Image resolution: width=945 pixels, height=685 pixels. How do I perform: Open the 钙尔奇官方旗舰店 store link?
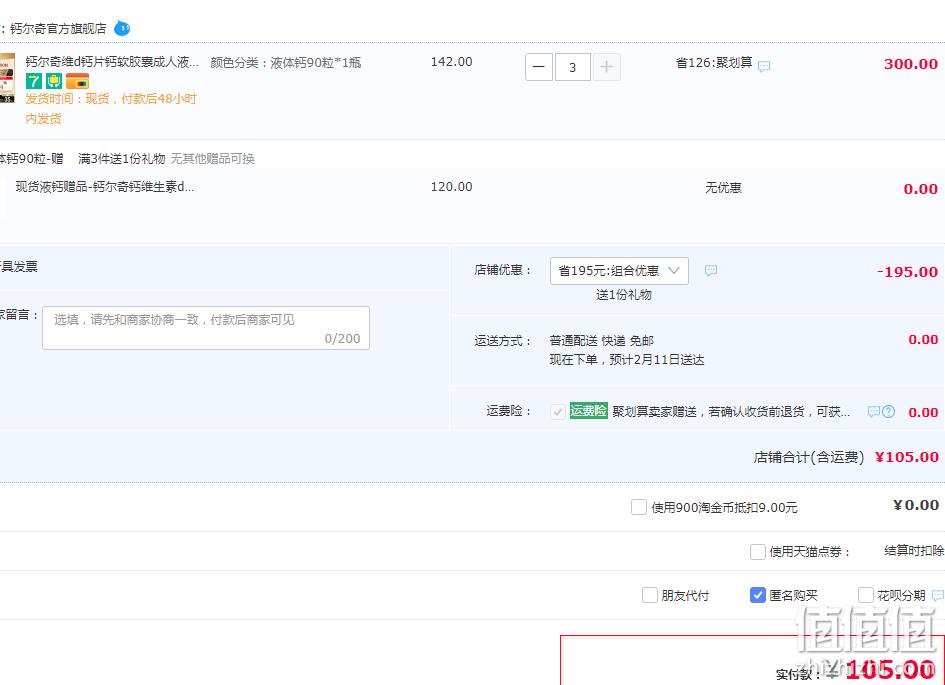[x=58, y=29]
